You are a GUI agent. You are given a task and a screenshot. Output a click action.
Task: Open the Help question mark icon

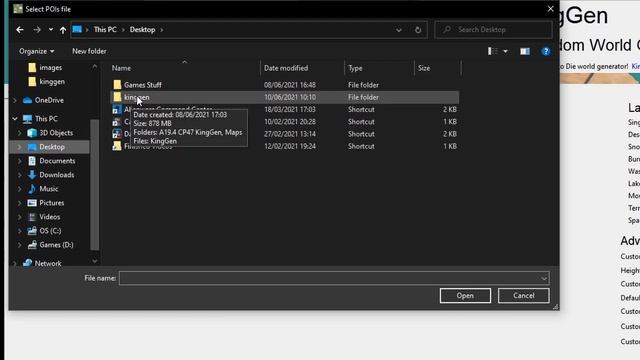pyautogui.click(x=546, y=51)
